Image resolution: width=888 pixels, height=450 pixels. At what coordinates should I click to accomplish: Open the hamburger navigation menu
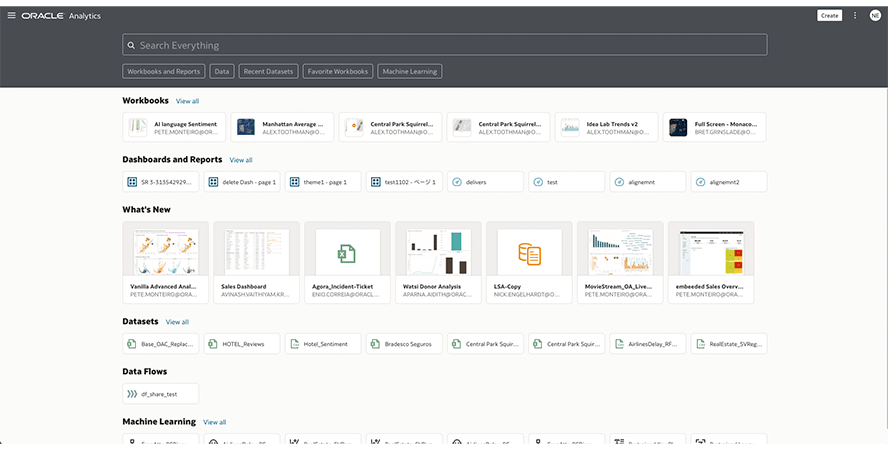coord(11,16)
